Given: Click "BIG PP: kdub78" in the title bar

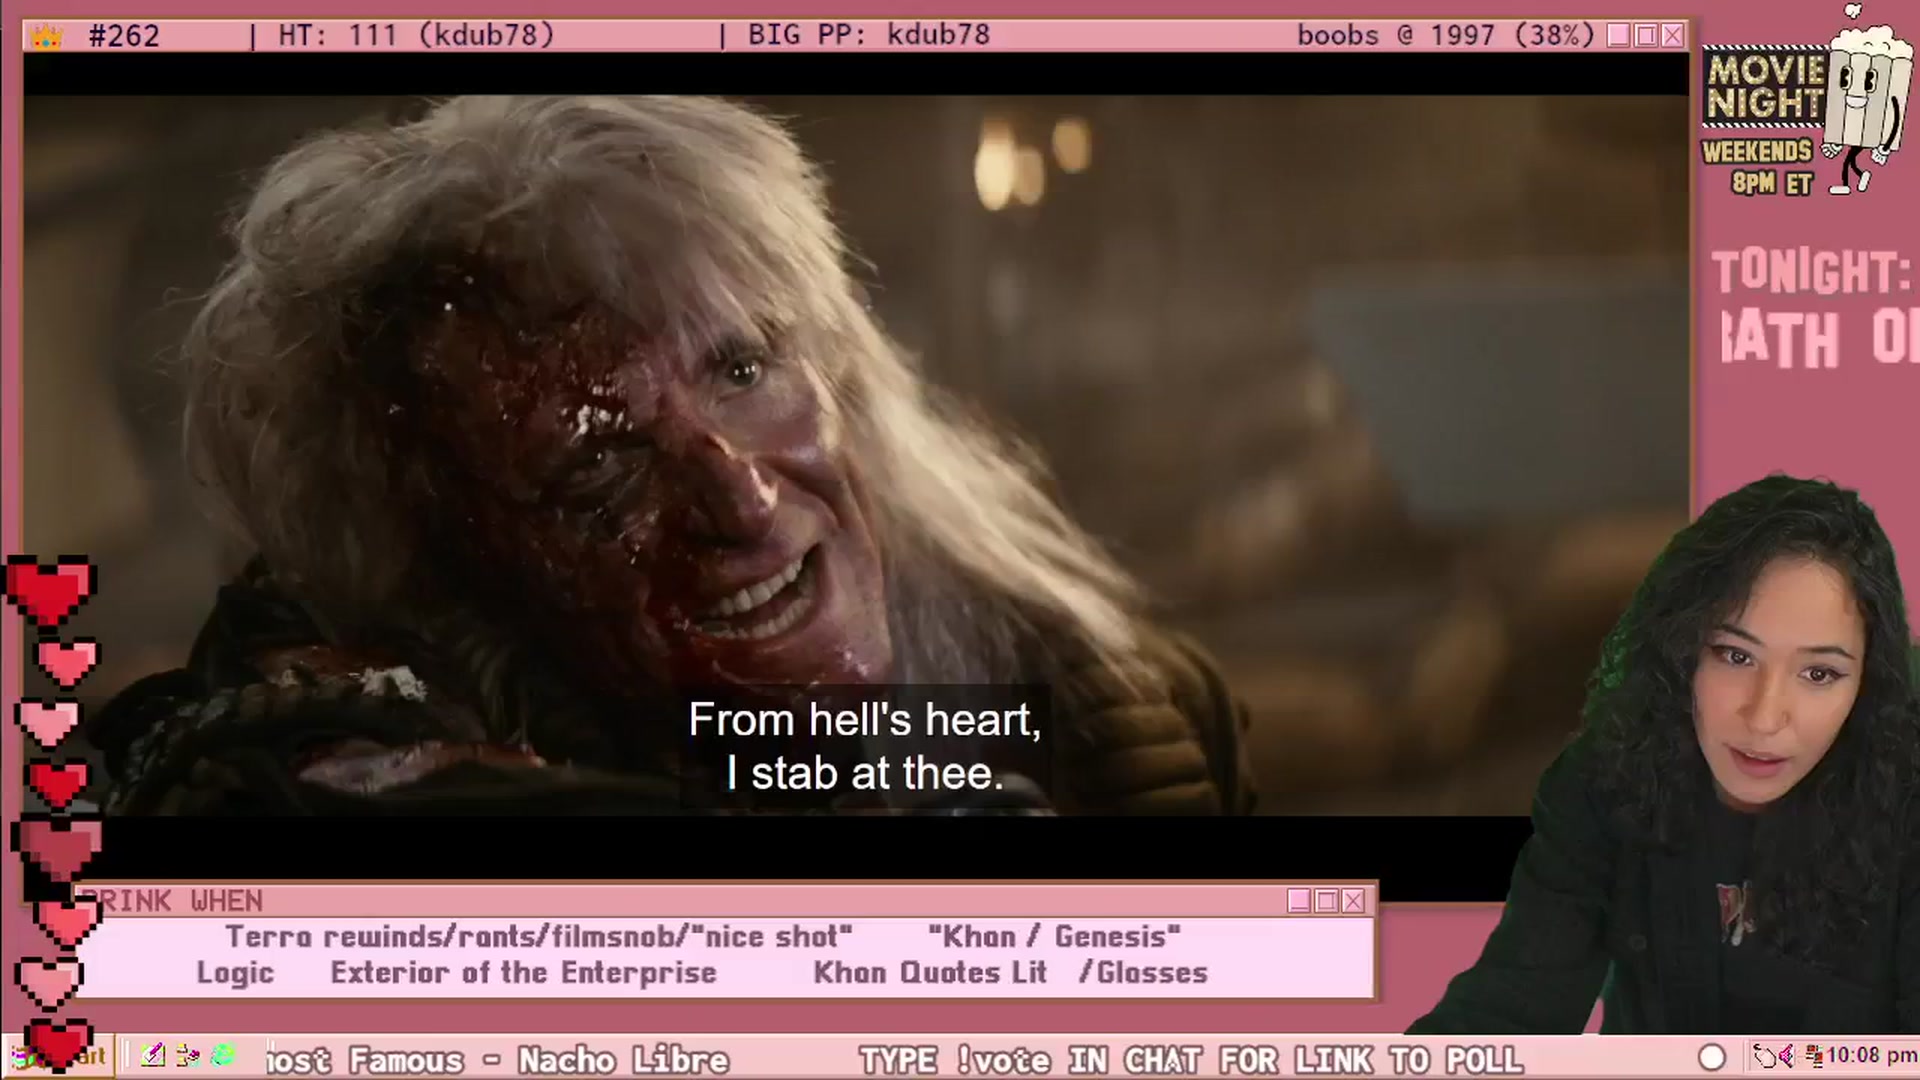Looking at the screenshot, I should point(868,36).
